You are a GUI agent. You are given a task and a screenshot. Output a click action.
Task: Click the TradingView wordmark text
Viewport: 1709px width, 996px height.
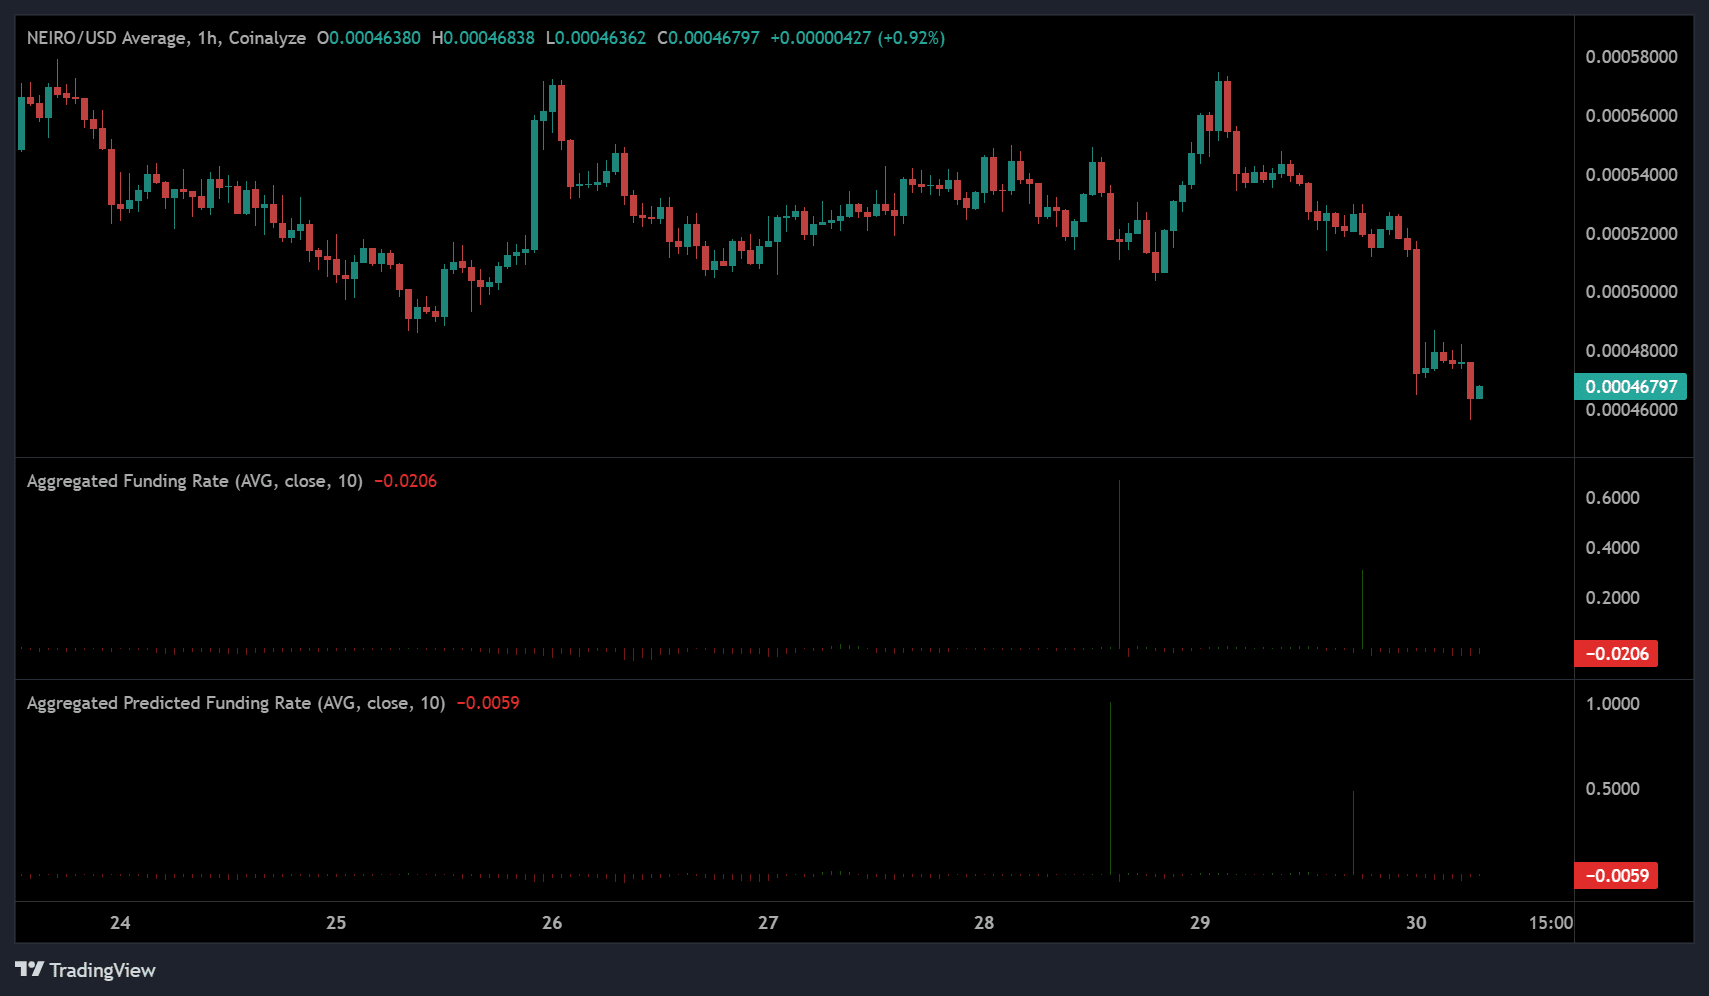[x=102, y=970]
